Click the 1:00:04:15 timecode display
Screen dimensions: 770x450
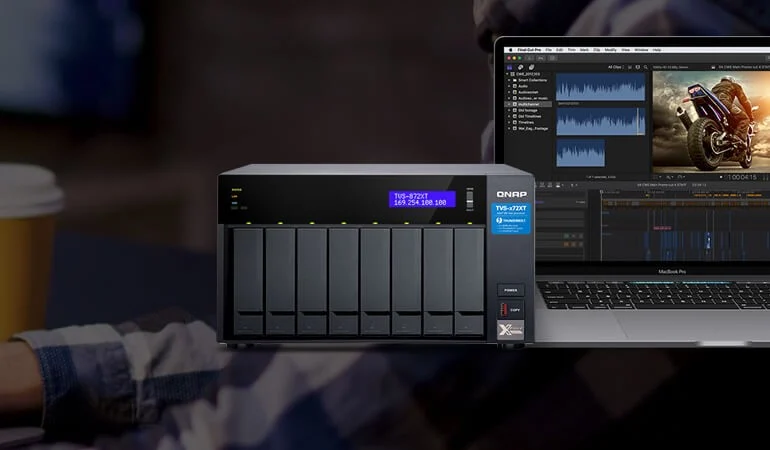point(742,177)
